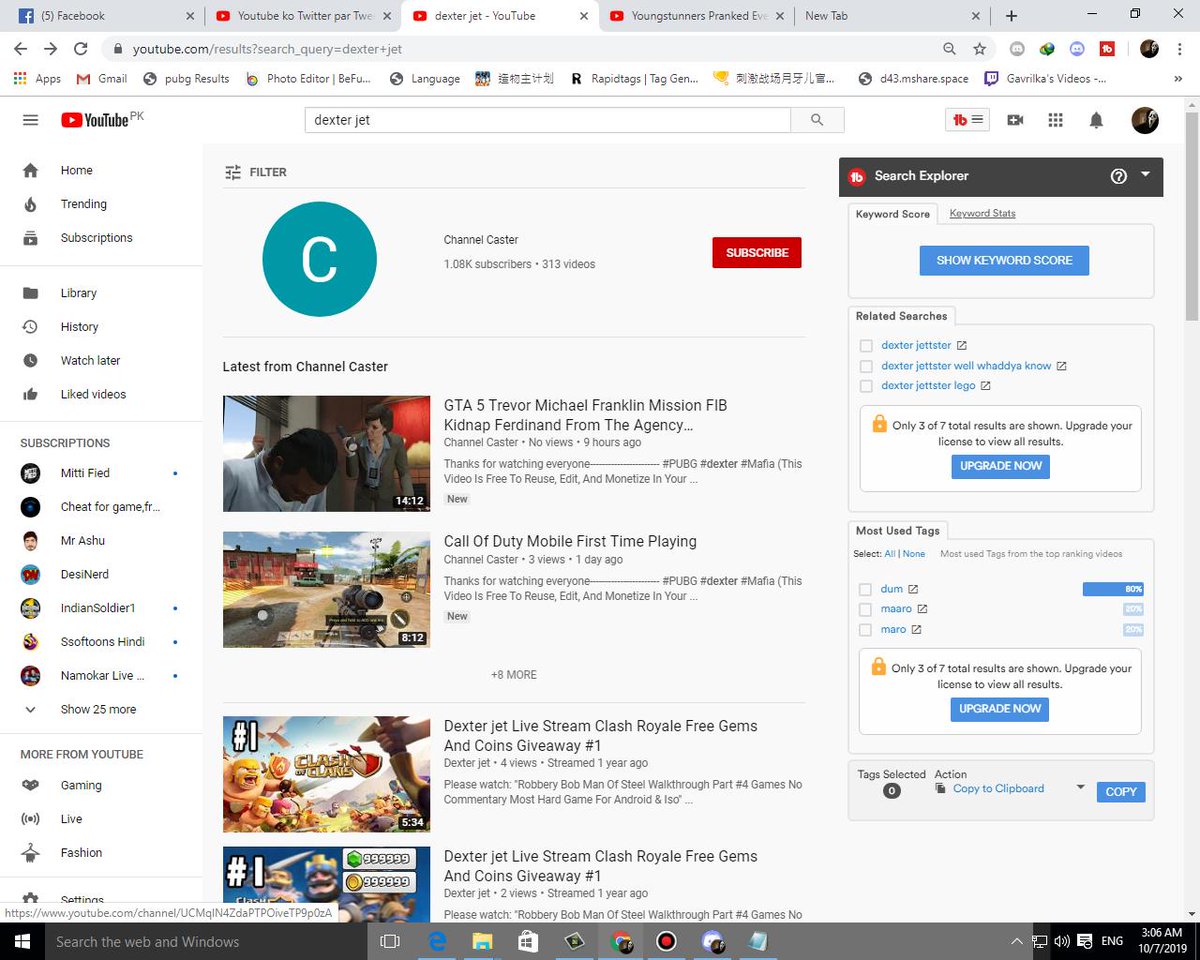This screenshot has height=960, width=1200.
Task: Go back with the browser back arrow
Action: [20, 48]
